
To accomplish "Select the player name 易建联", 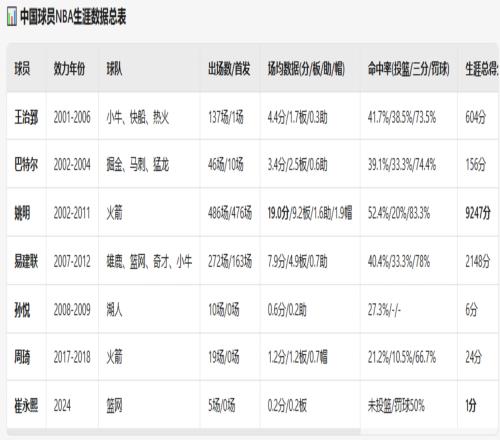I will [x=26, y=261].
